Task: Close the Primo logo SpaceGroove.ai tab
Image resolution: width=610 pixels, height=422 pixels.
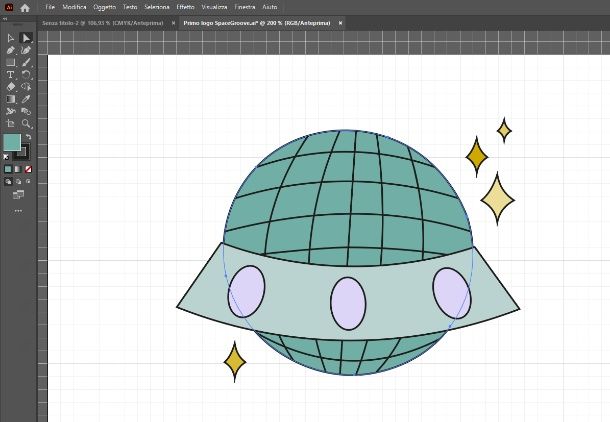Action: pyautogui.click(x=340, y=23)
